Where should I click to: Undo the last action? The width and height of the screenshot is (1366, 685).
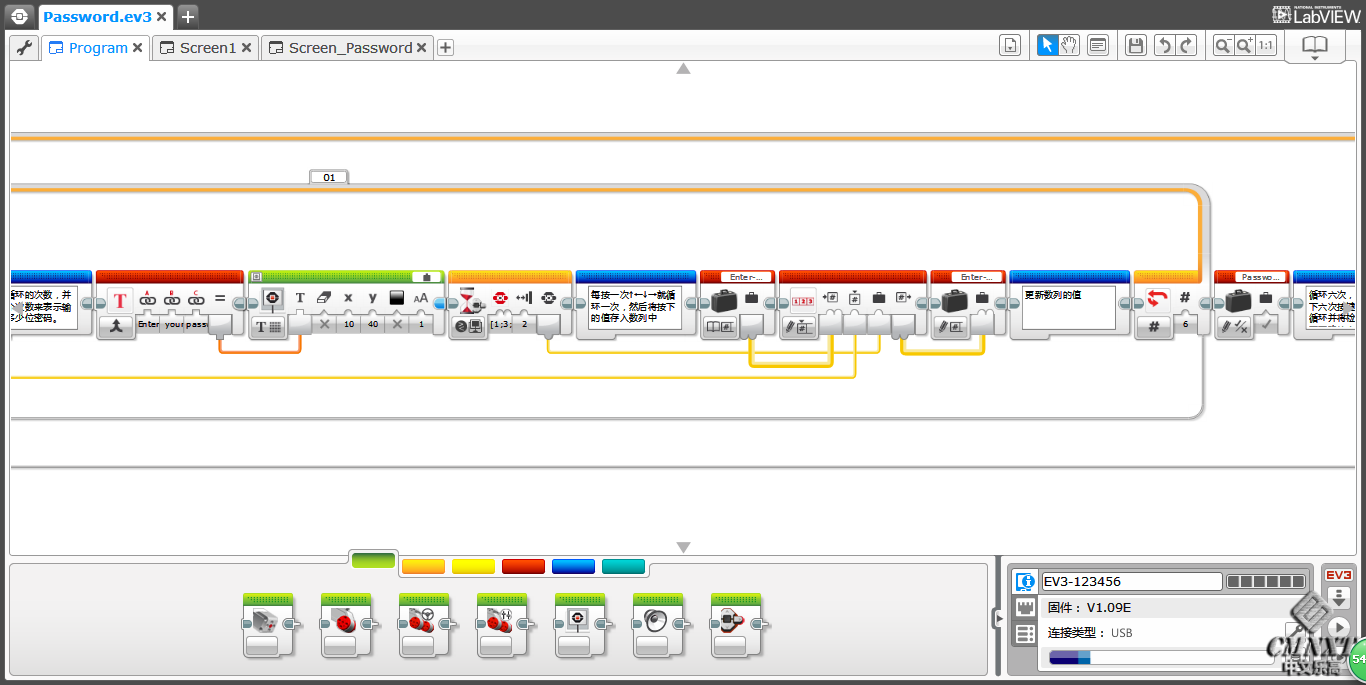coord(1163,45)
